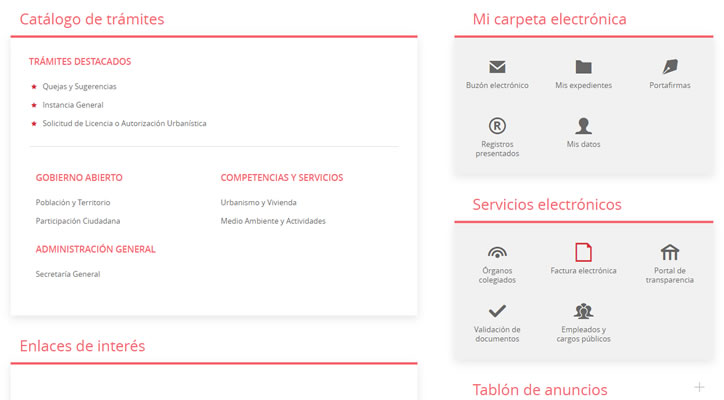Select Medio Ambiente y Actividades
724x400 pixels.
point(273,221)
